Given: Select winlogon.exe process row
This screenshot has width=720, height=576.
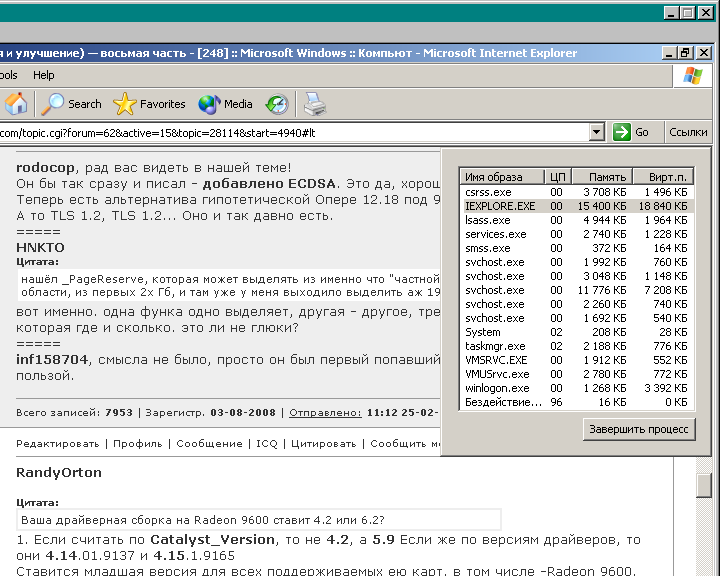Looking at the screenshot, I should pyautogui.click(x=576, y=388).
